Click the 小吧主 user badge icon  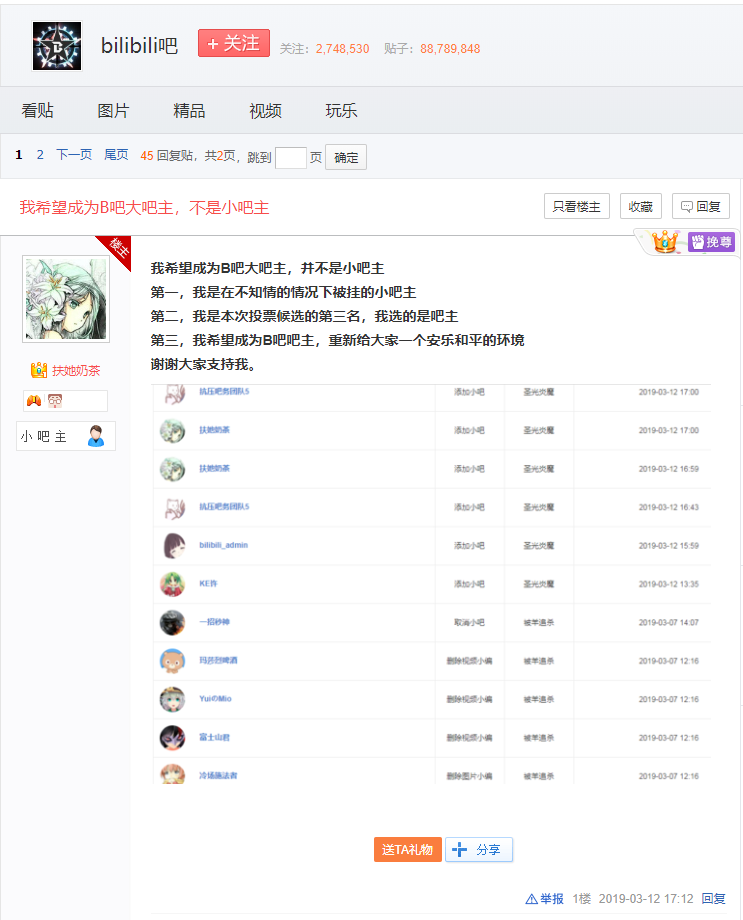click(x=96, y=436)
